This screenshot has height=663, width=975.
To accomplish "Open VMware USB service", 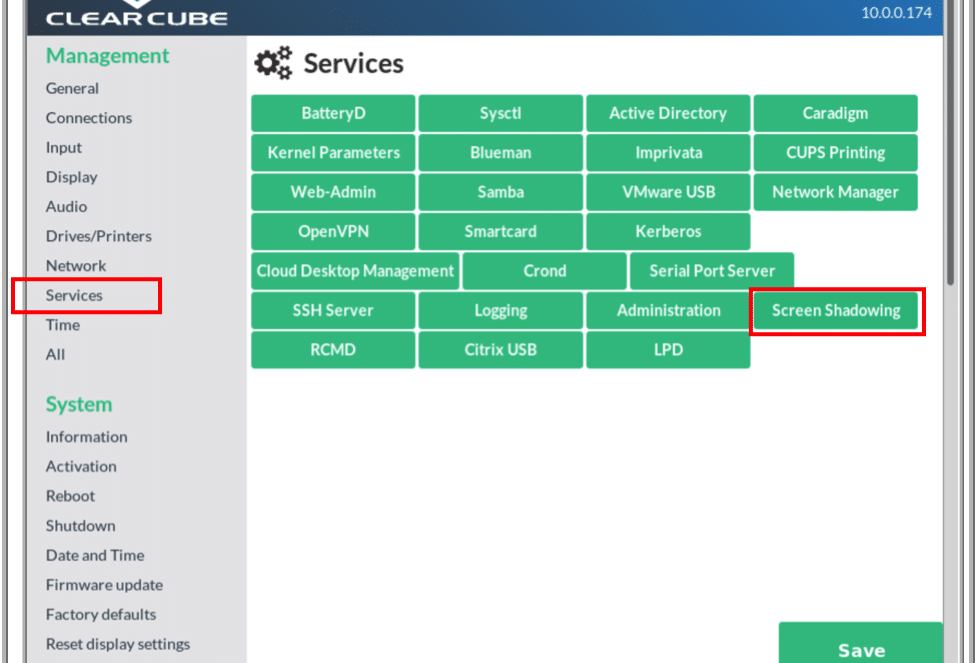I will pos(668,192).
